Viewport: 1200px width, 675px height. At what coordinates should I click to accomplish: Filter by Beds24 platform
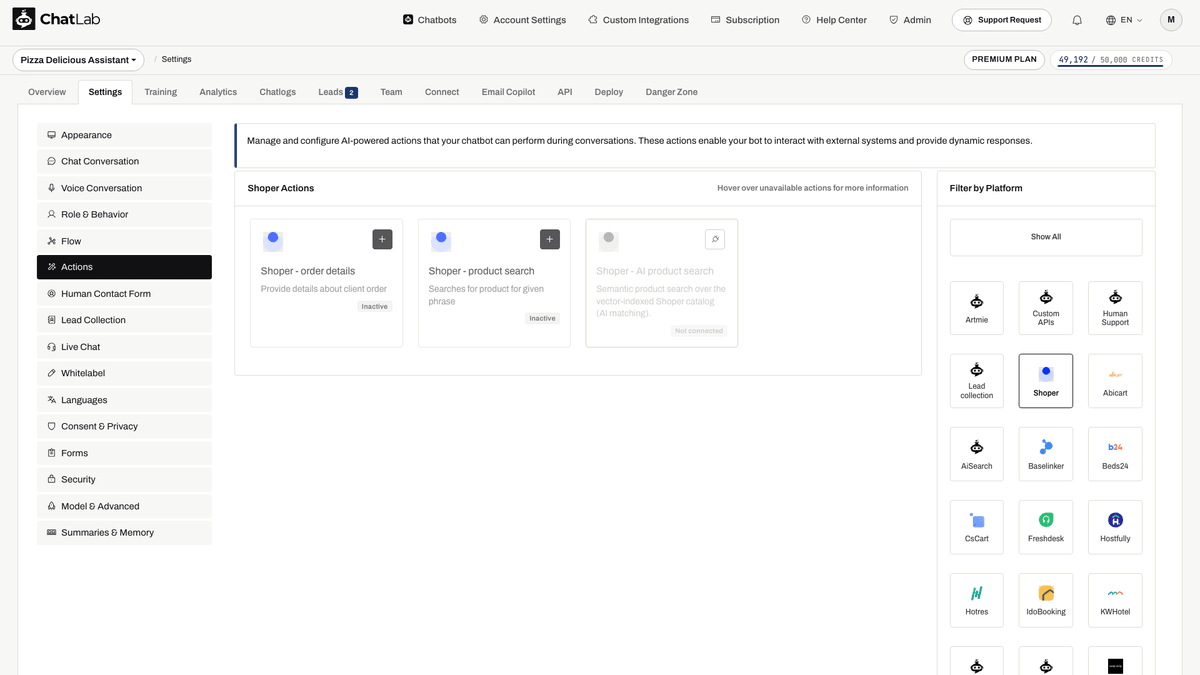1115,454
